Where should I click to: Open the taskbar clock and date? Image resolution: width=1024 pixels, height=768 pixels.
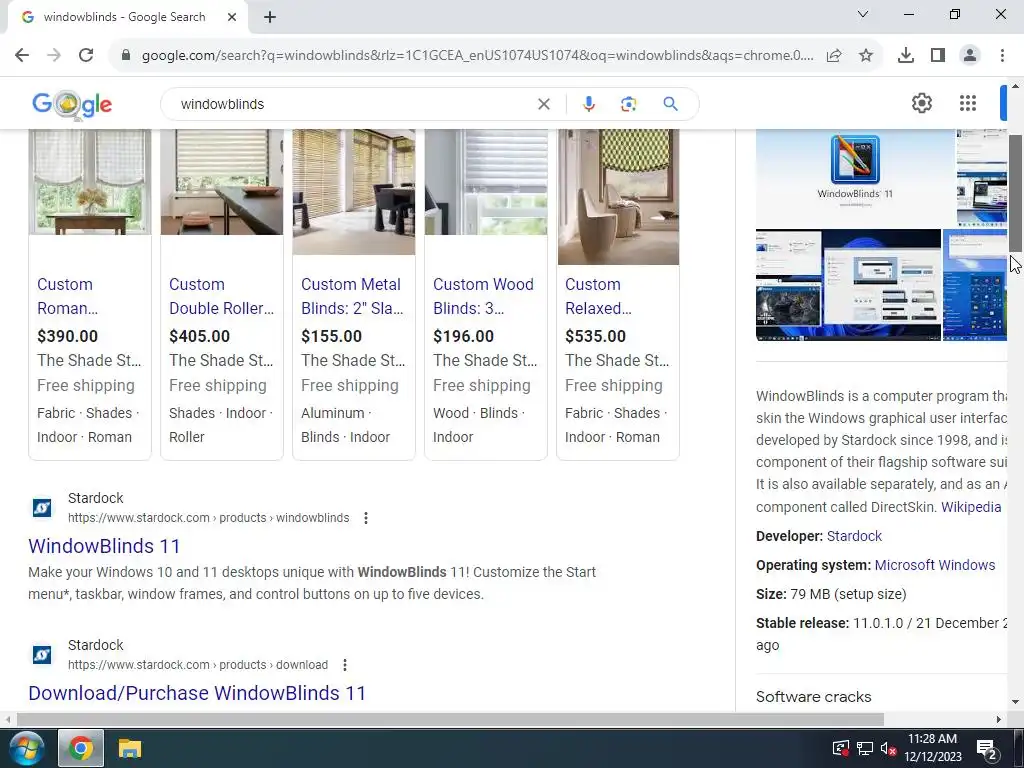933,748
